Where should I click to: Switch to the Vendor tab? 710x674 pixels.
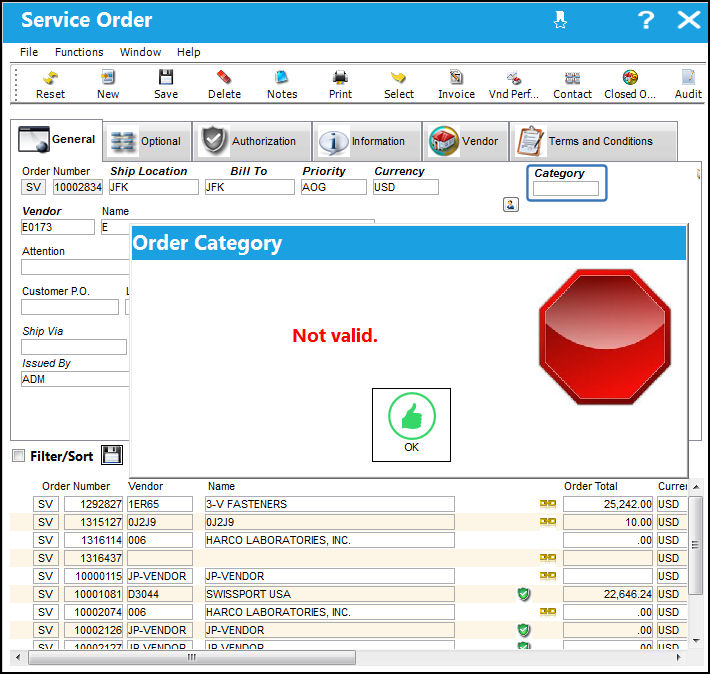point(465,141)
